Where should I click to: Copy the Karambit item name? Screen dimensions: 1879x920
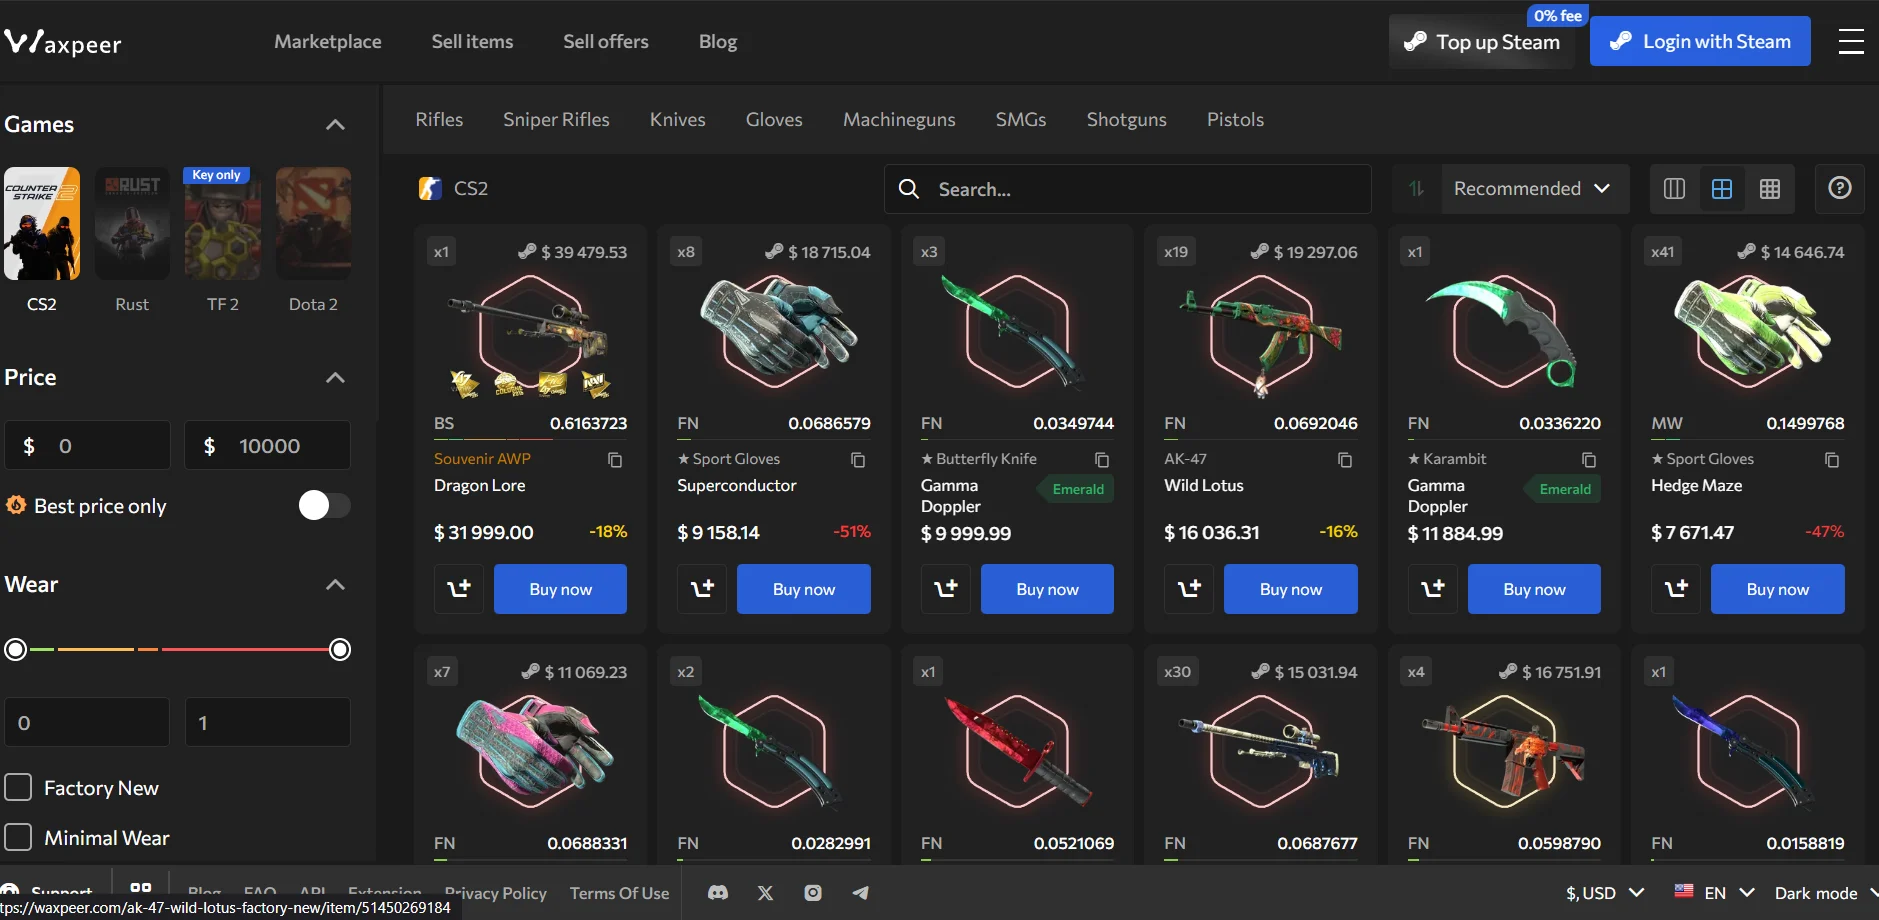(x=1589, y=460)
